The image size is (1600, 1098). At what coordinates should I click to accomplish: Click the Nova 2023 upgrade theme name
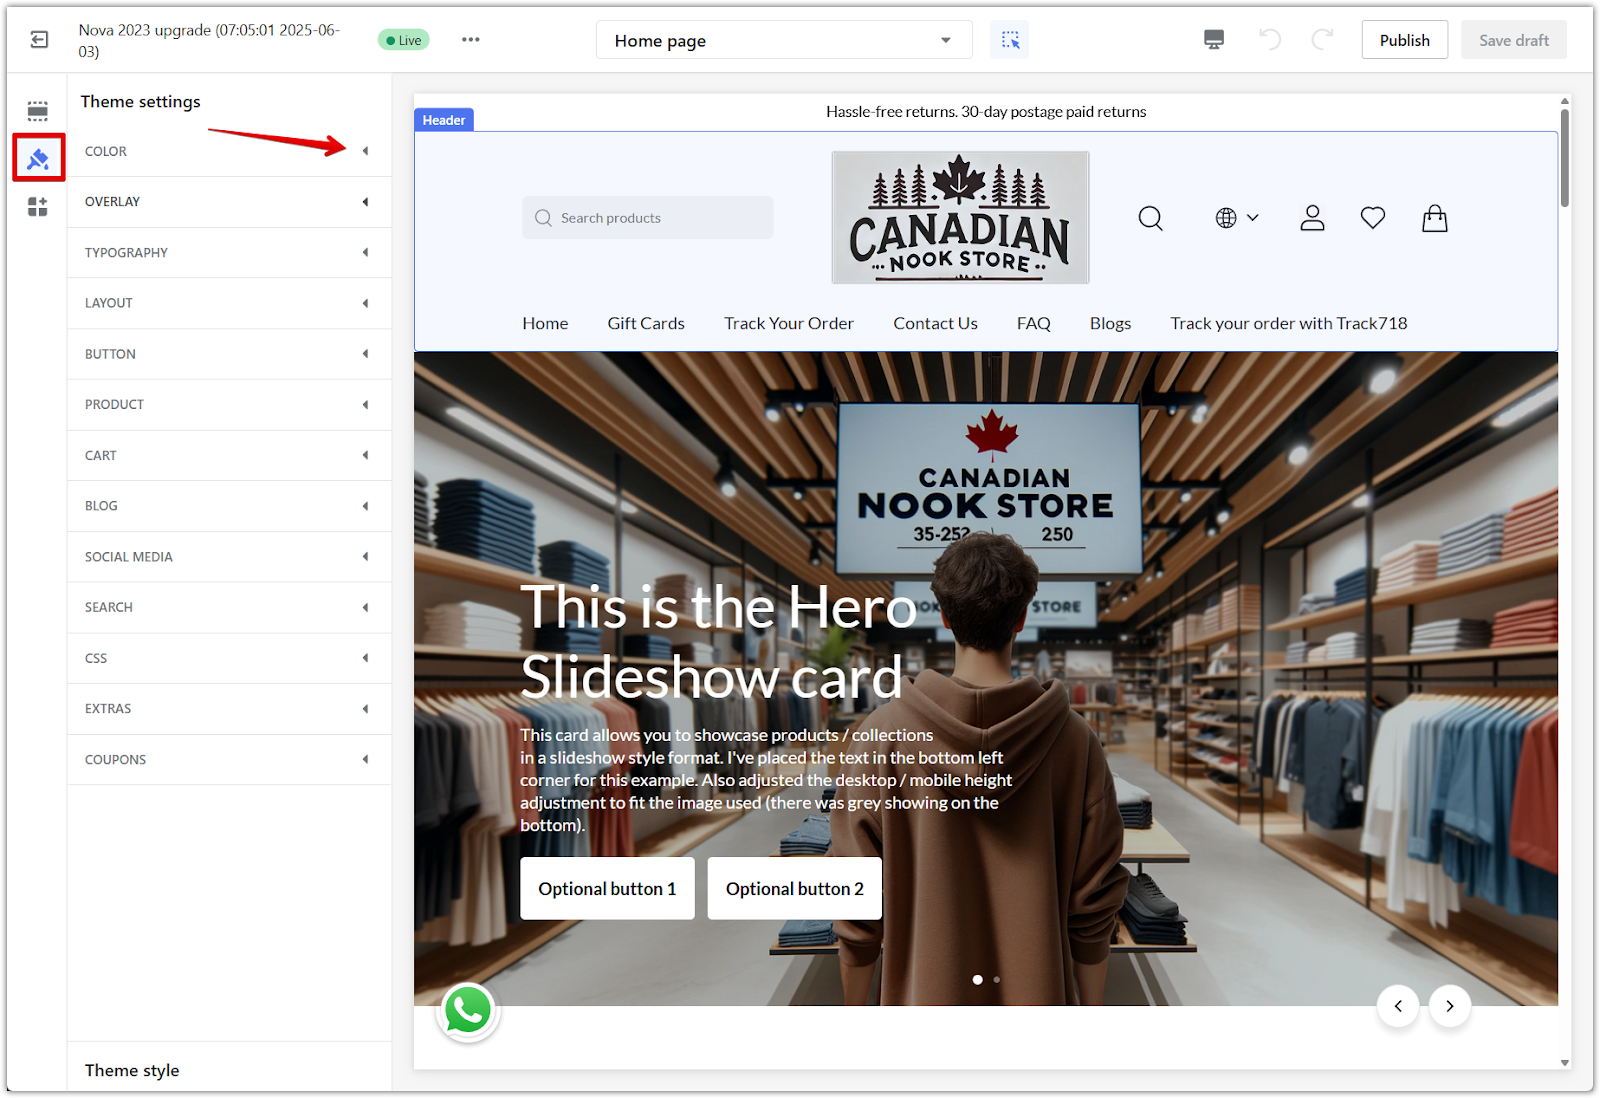tap(209, 40)
